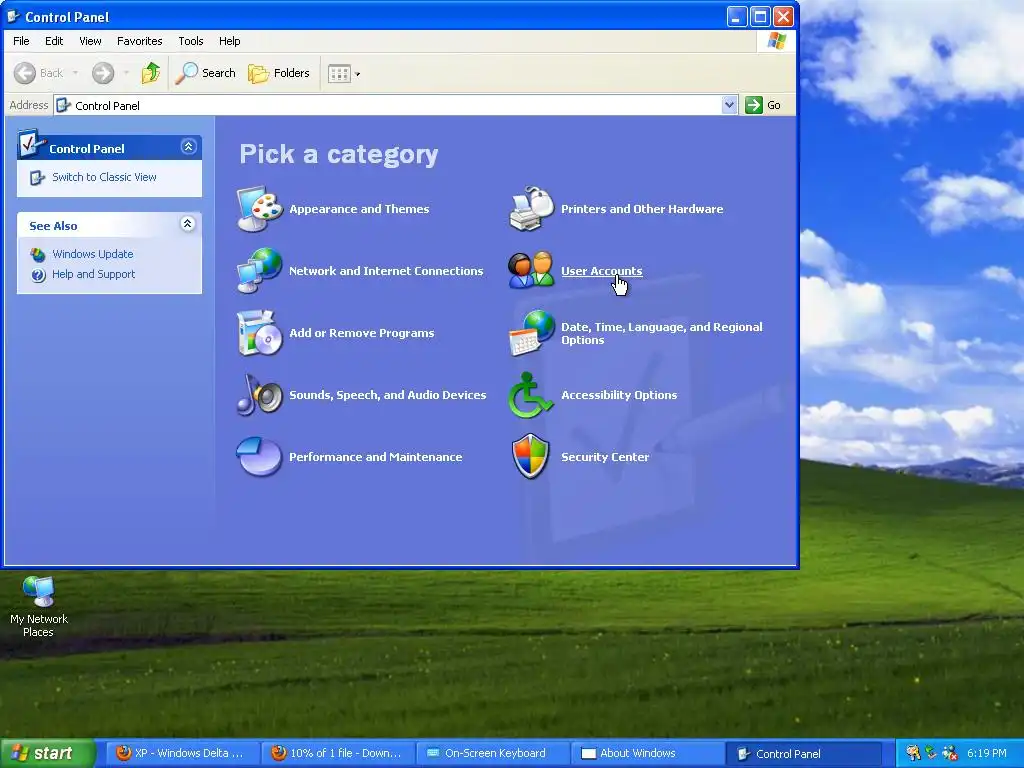Open the Views button dropdown
The width and height of the screenshot is (1024, 768).
(344, 73)
